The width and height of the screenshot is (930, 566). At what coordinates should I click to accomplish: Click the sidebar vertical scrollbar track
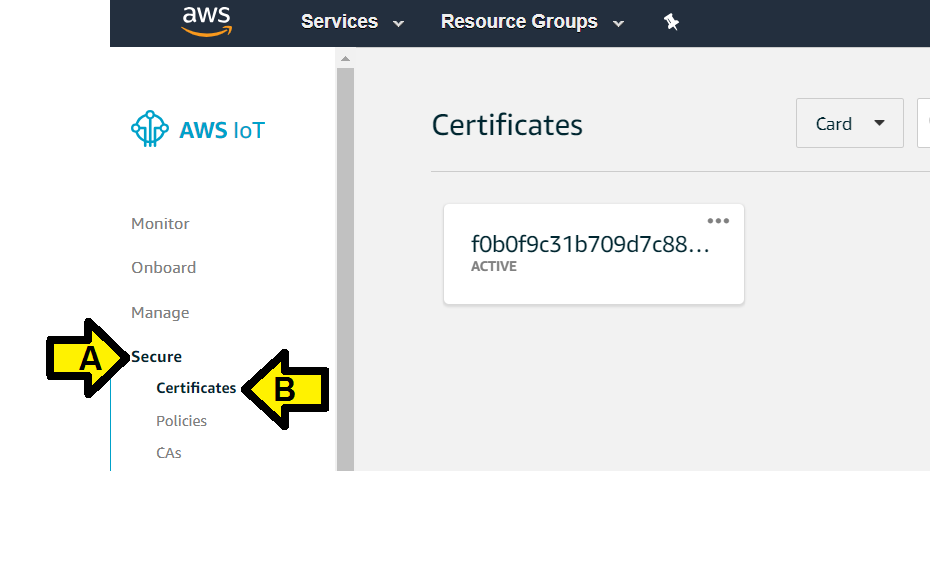click(x=345, y=269)
